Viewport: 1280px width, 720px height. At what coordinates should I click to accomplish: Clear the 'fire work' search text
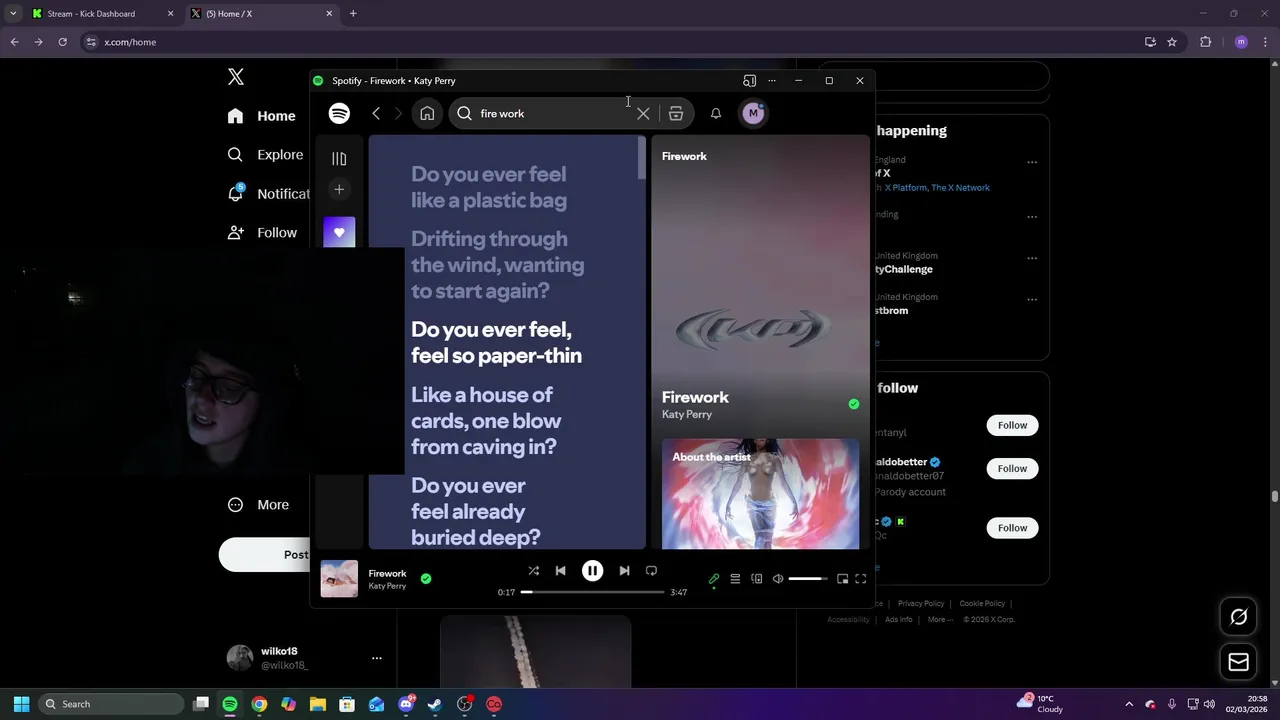tap(643, 113)
